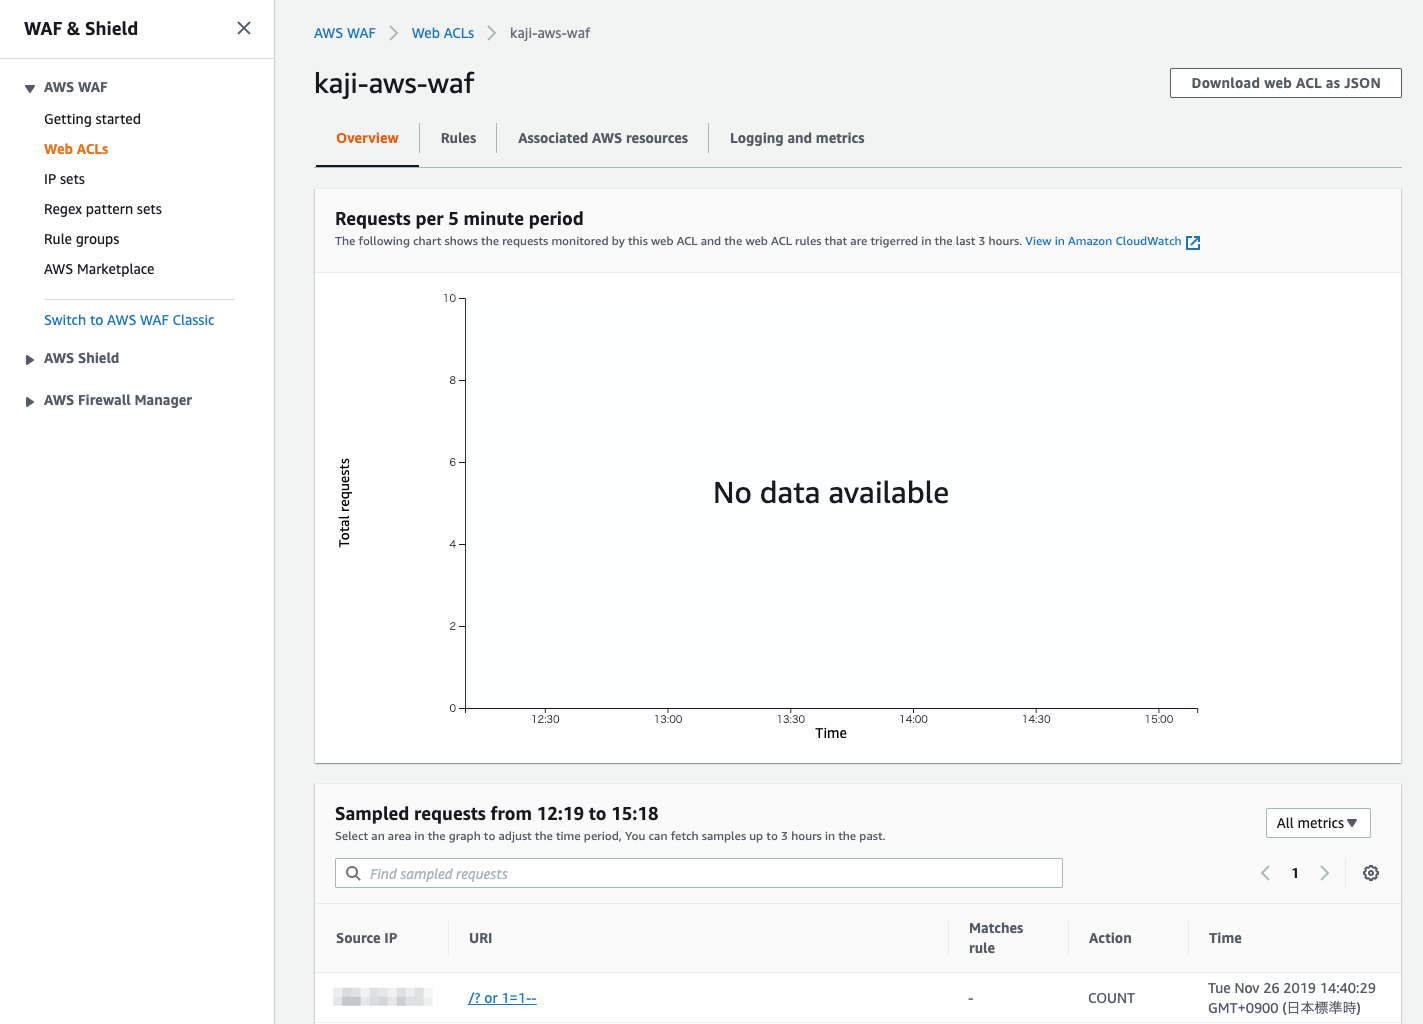The image size is (1423, 1024).
Task: Click the external link icon next to CloudWatch
Action: pos(1192,241)
